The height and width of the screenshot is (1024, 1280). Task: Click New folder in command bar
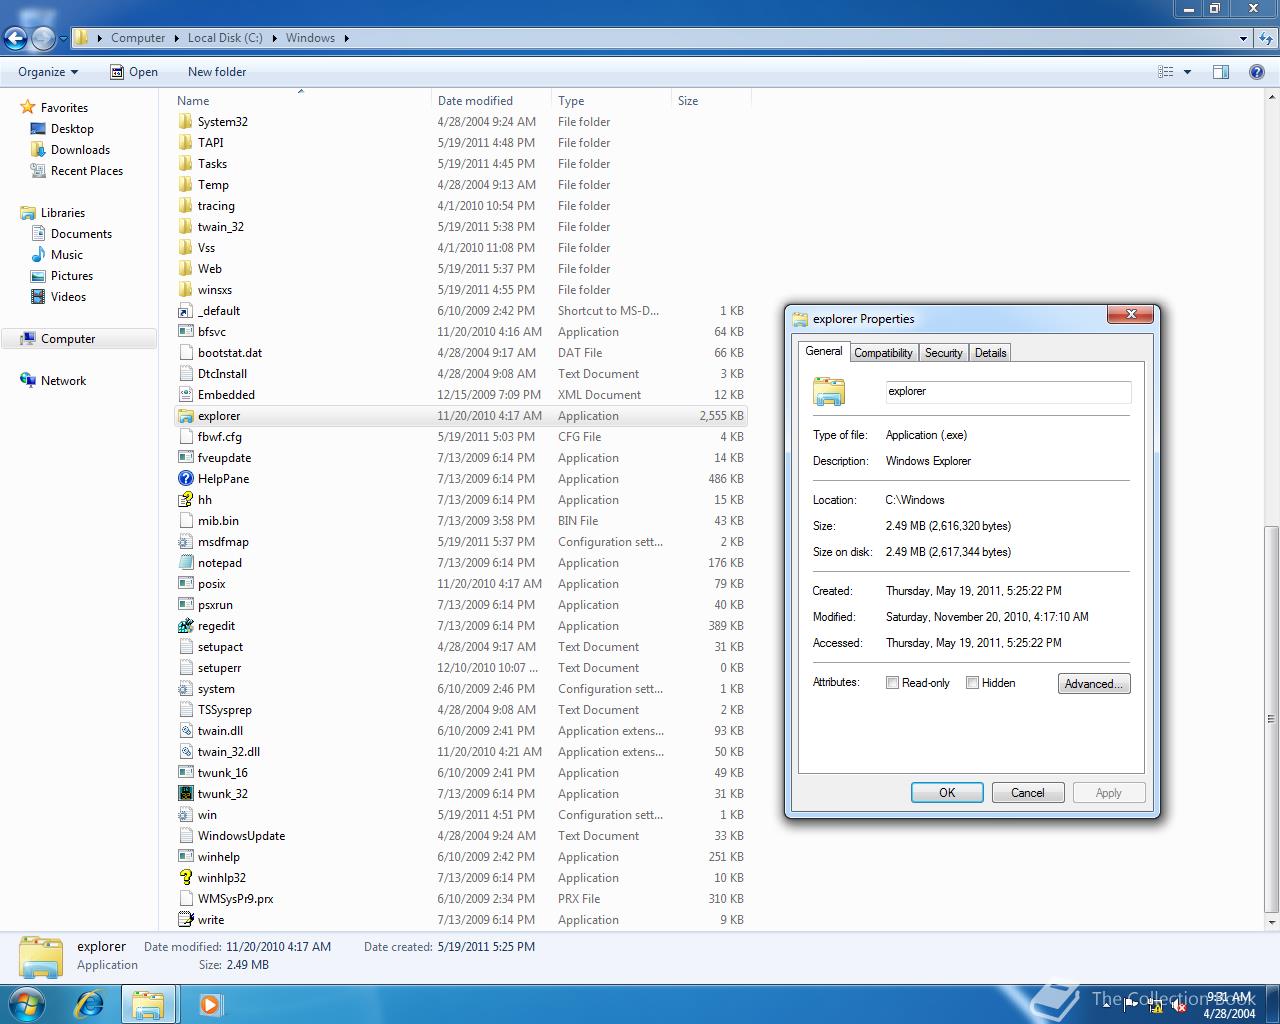coord(217,72)
